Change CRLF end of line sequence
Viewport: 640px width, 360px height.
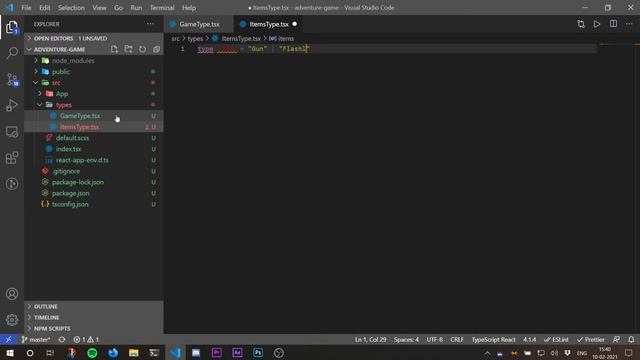(x=457, y=339)
